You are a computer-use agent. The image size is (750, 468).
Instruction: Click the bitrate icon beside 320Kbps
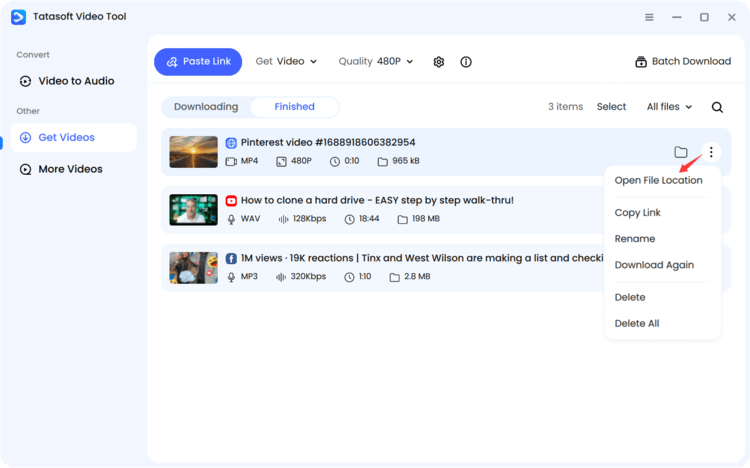pos(281,277)
